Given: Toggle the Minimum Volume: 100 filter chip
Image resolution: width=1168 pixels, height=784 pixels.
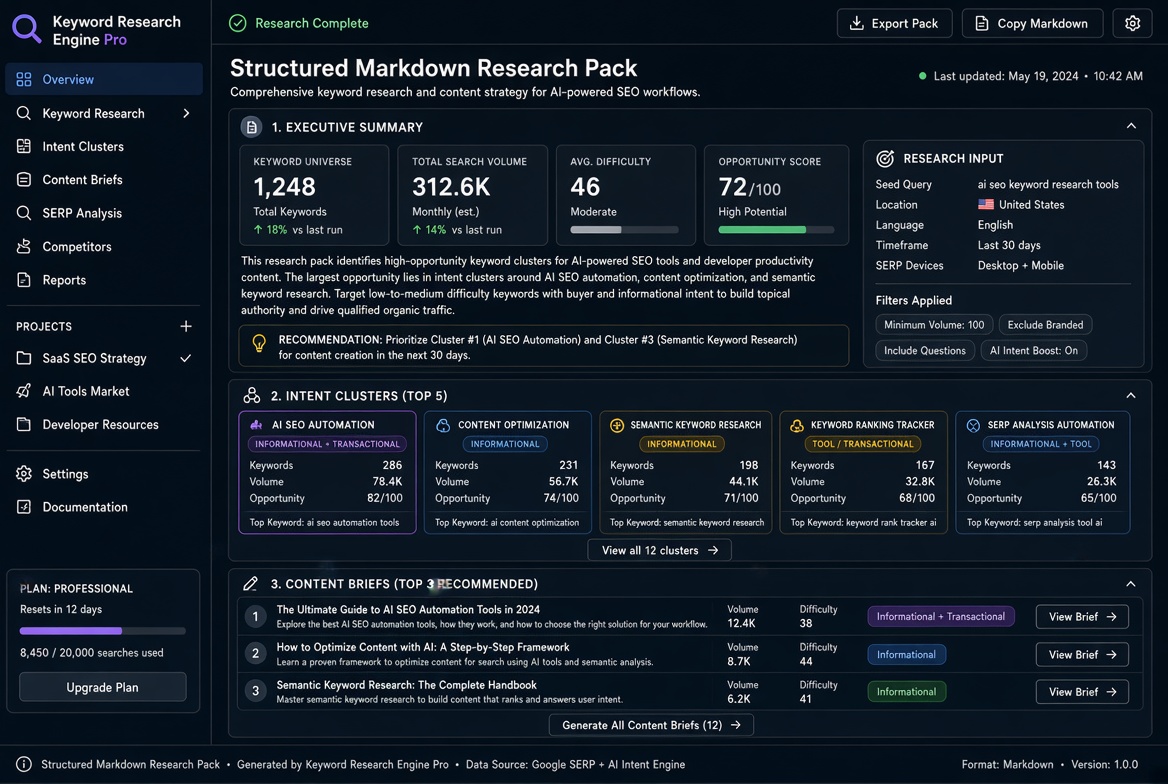Looking at the screenshot, I should pos(934,325).
